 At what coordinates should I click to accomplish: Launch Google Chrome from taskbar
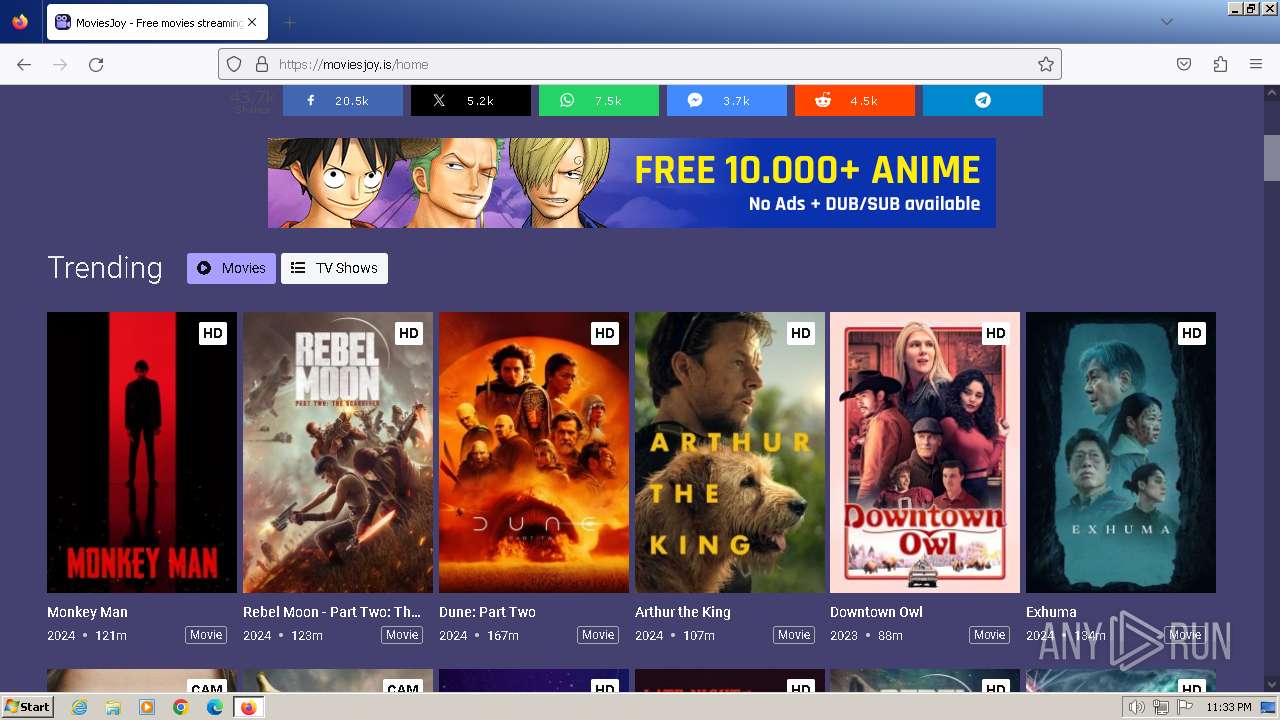(181, 707)
